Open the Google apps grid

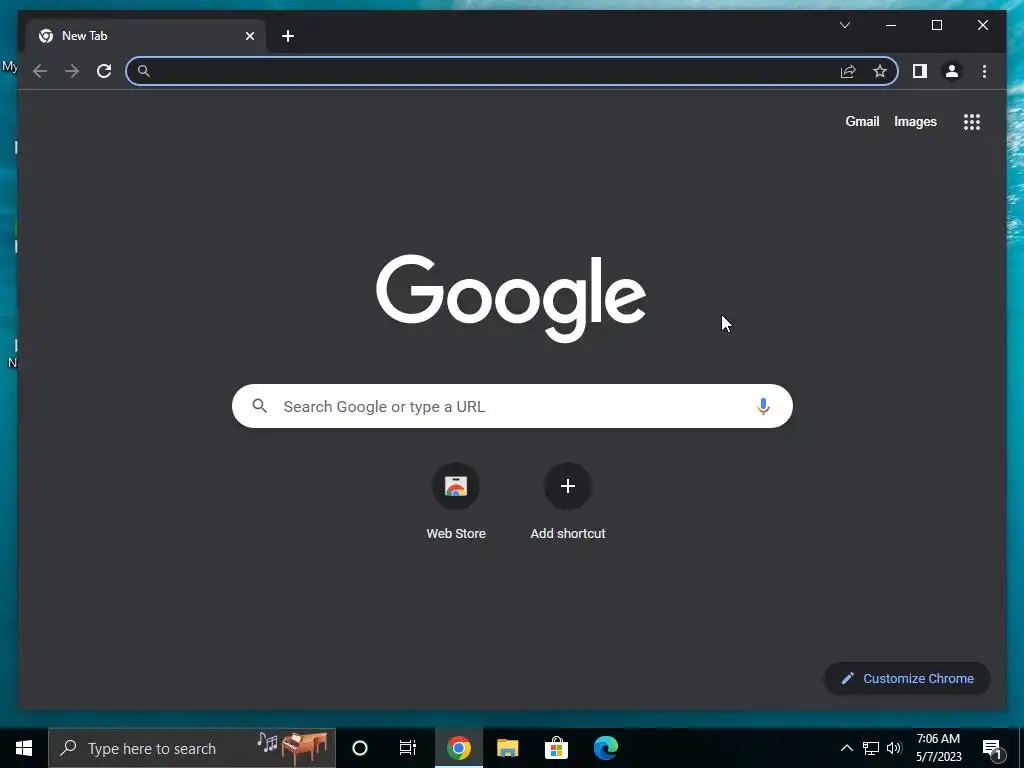972,122
